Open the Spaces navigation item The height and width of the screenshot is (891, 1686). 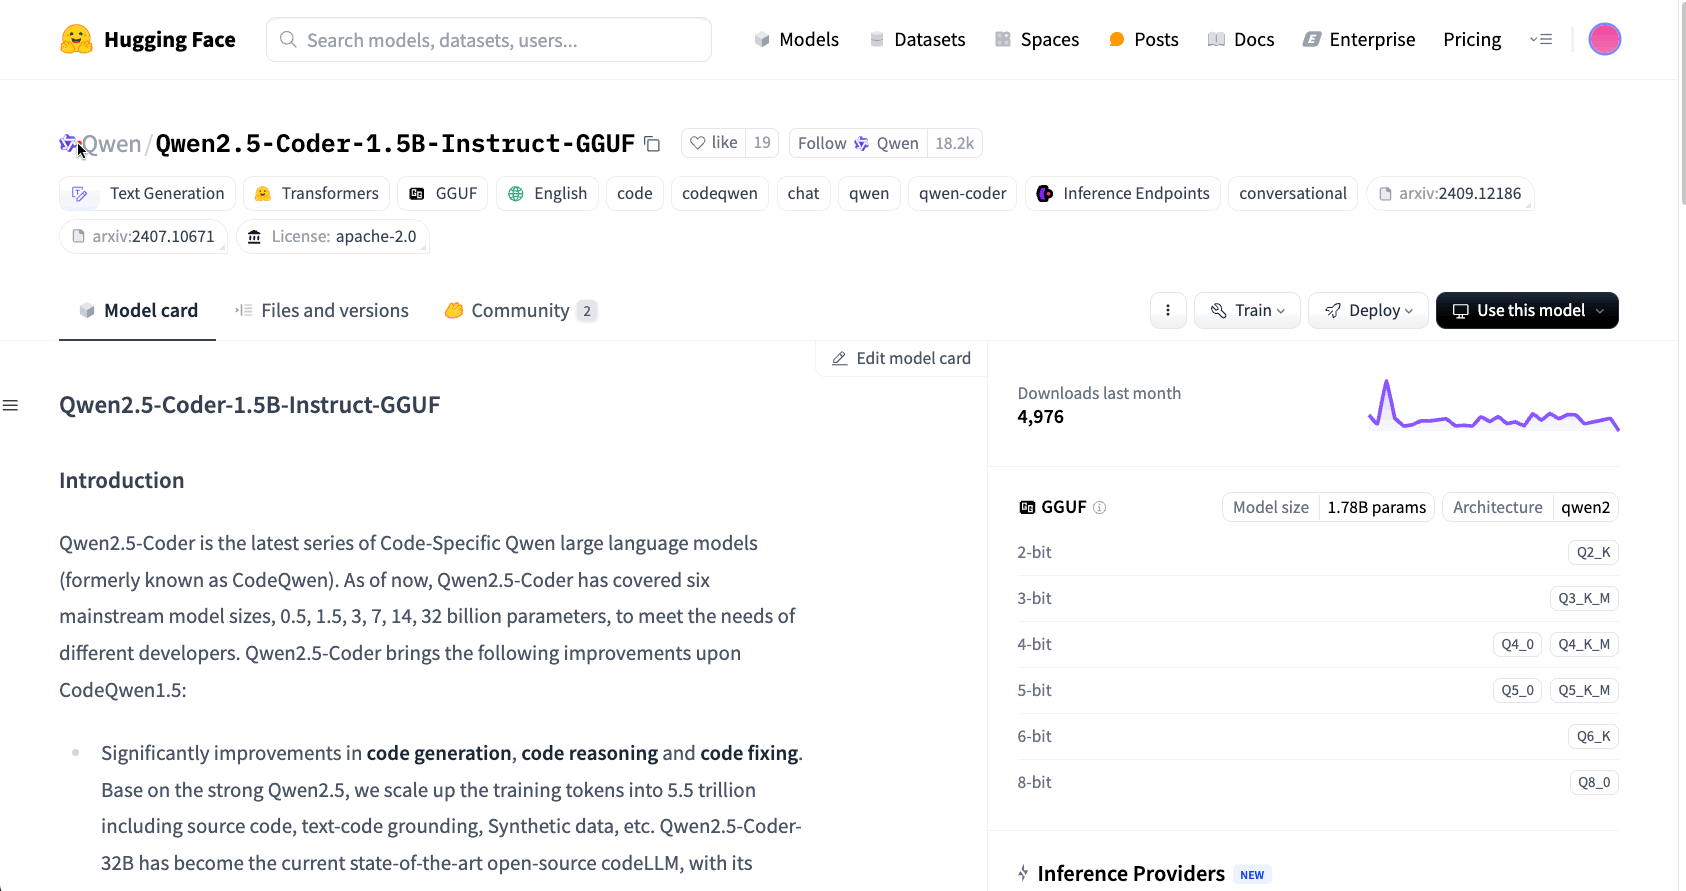click(x=1037, y=39)
